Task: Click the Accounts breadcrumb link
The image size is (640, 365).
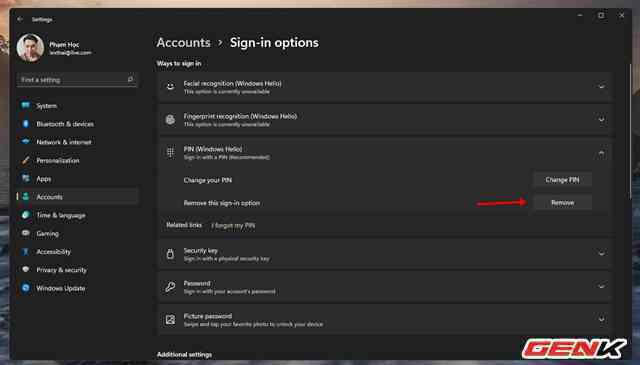Action: tap(183, 42)
